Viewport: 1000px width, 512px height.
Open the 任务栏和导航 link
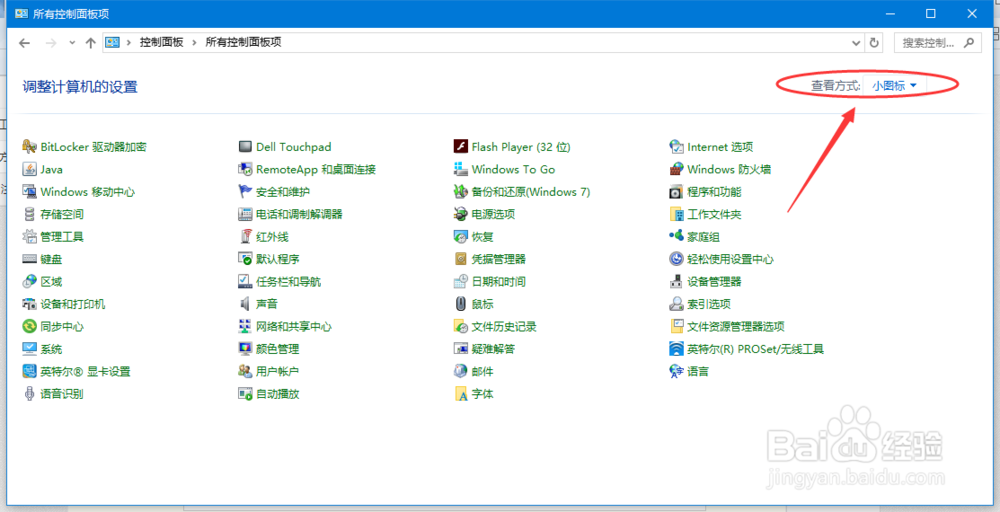point(288,281)
